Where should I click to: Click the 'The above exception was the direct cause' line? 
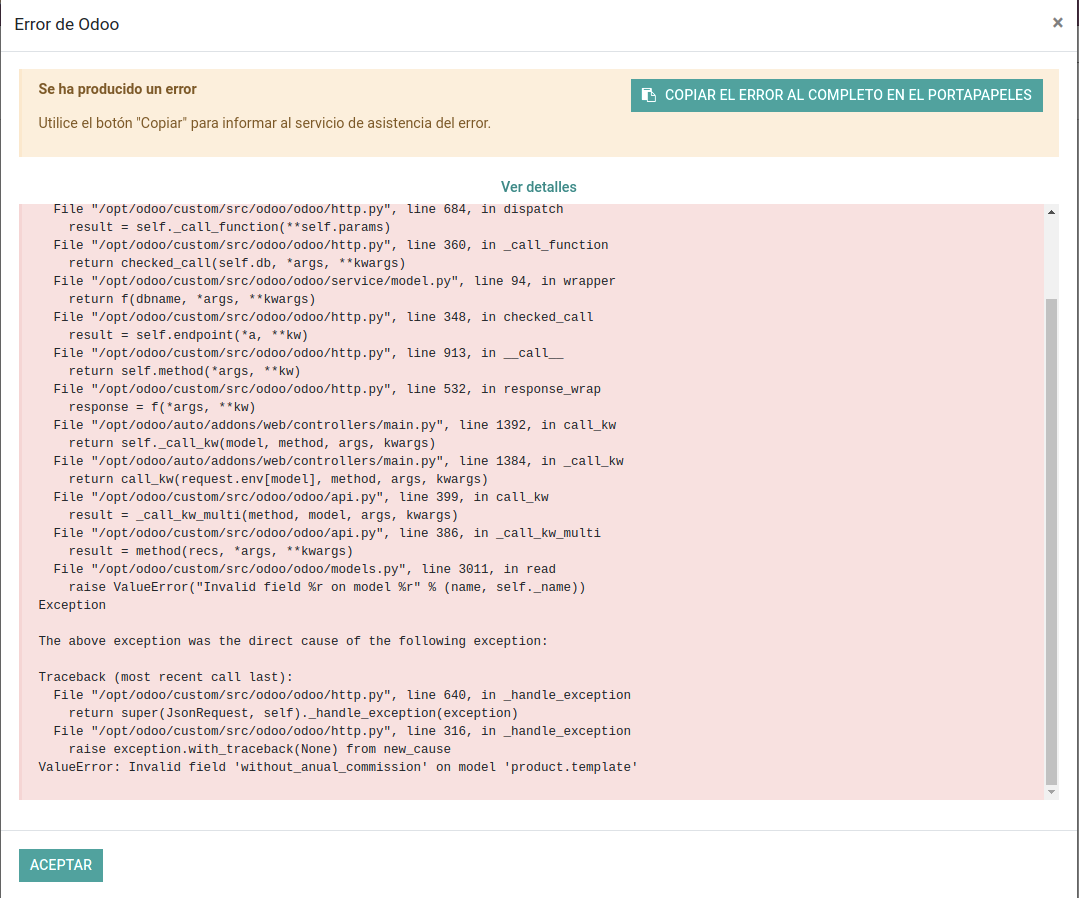pos(293,641)
